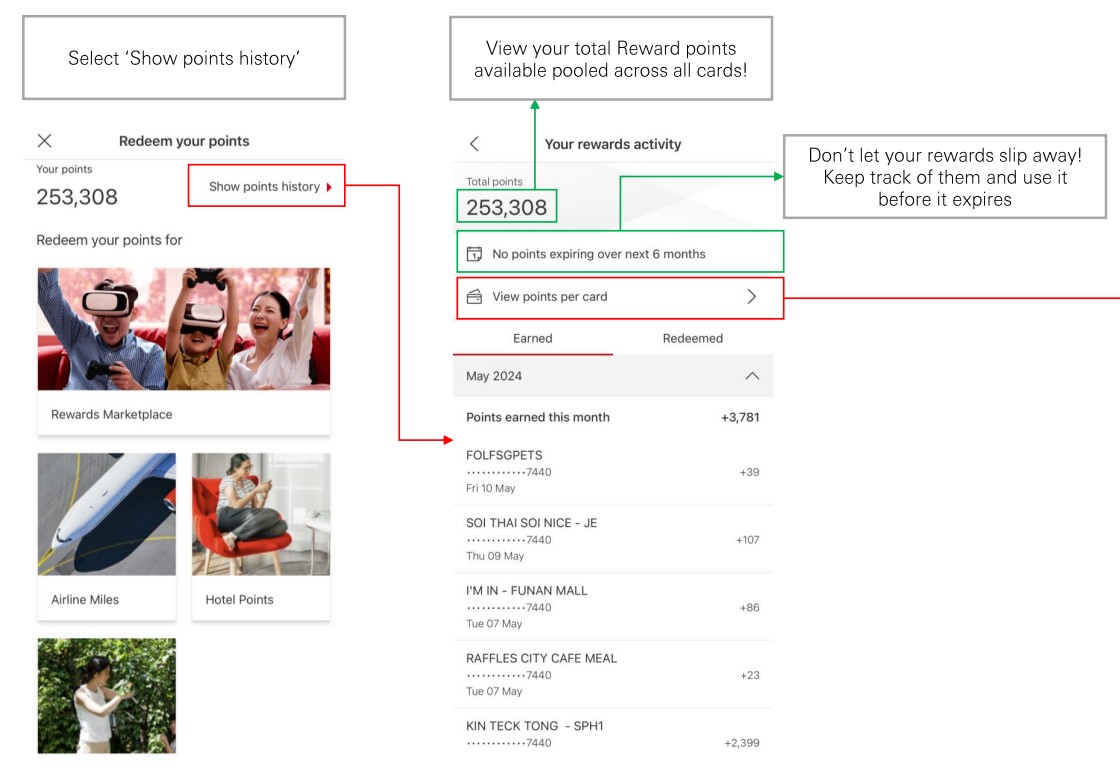Switch to the Redeemed tab

click(x=692, y=338)
